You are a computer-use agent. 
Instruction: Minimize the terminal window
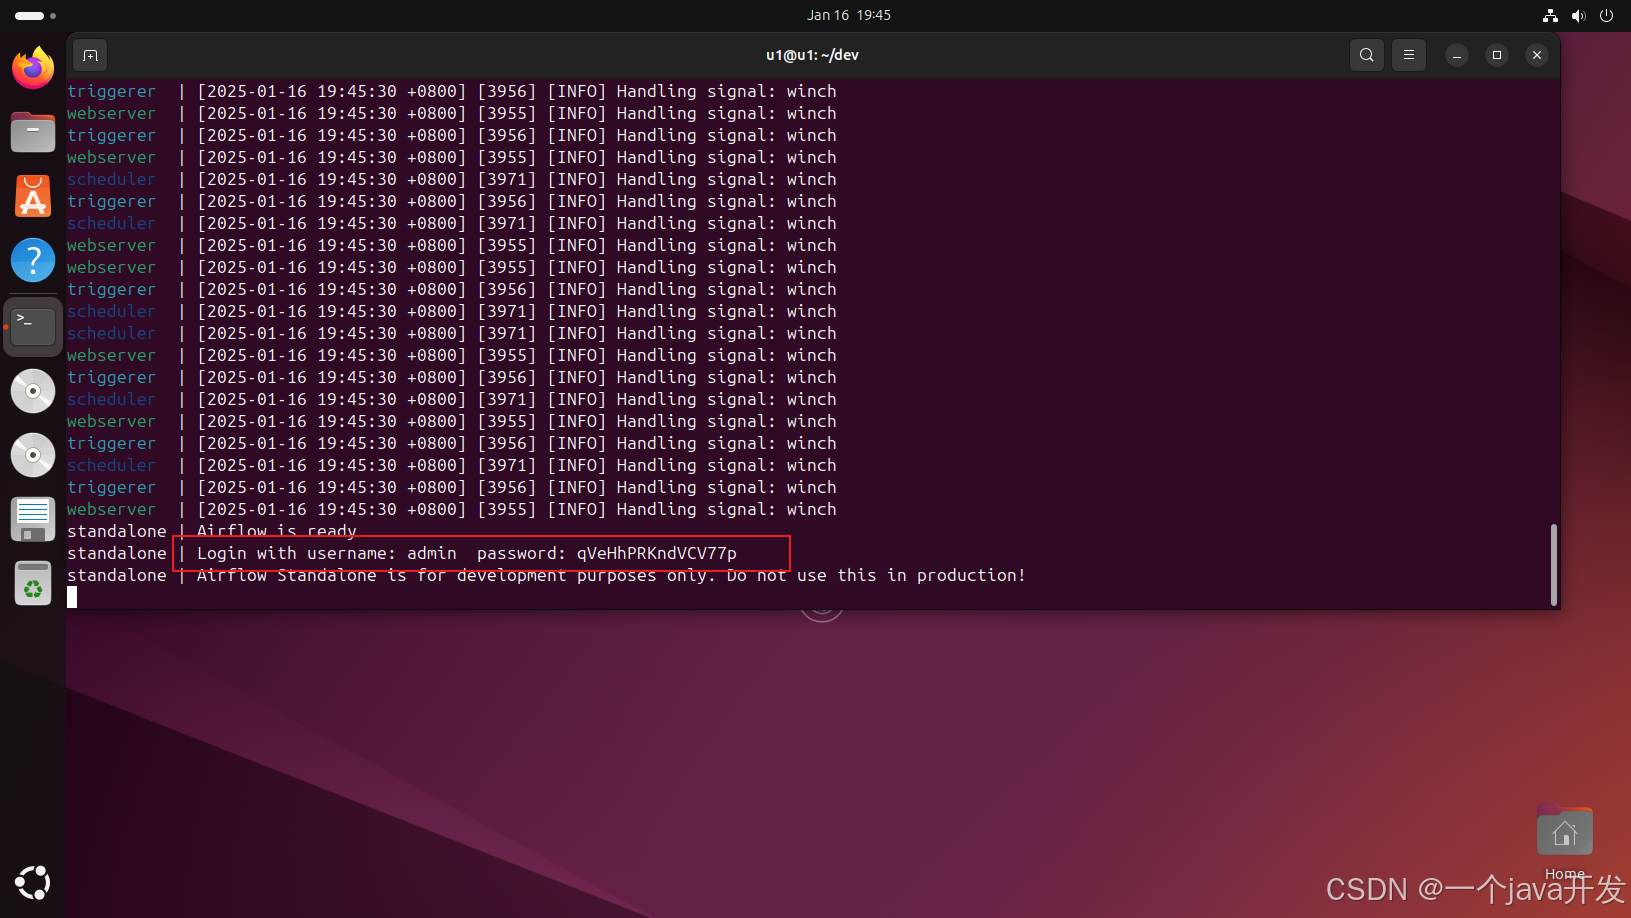pos(1457,55)
